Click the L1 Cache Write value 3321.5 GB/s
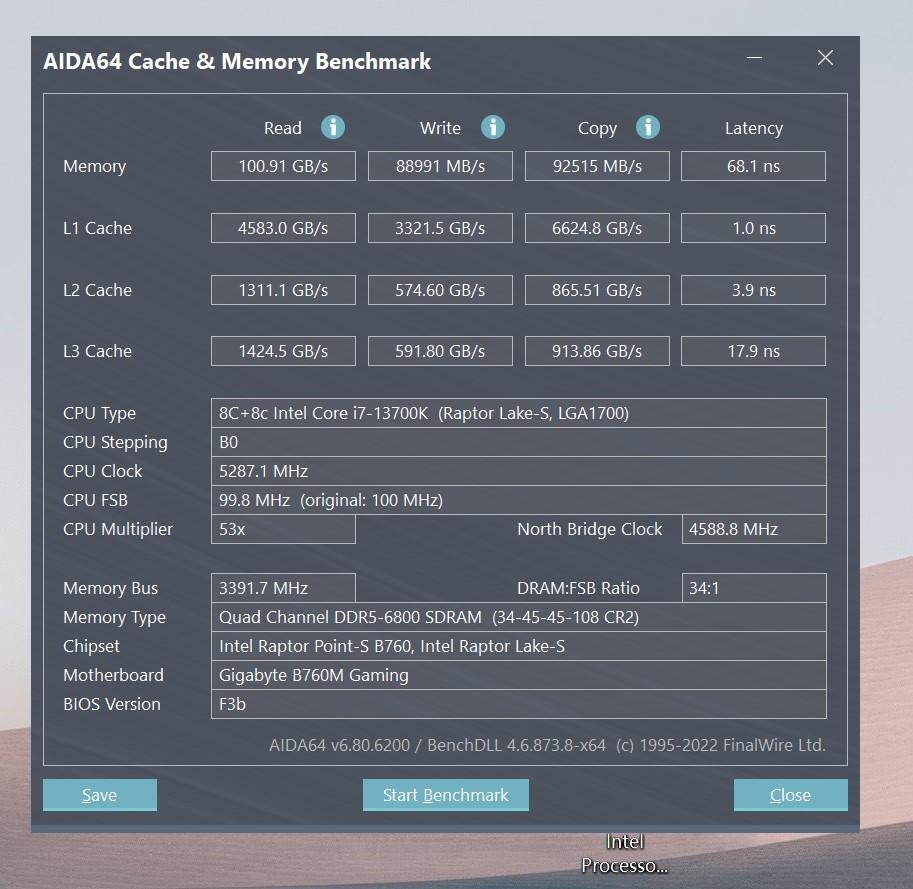 440,228
